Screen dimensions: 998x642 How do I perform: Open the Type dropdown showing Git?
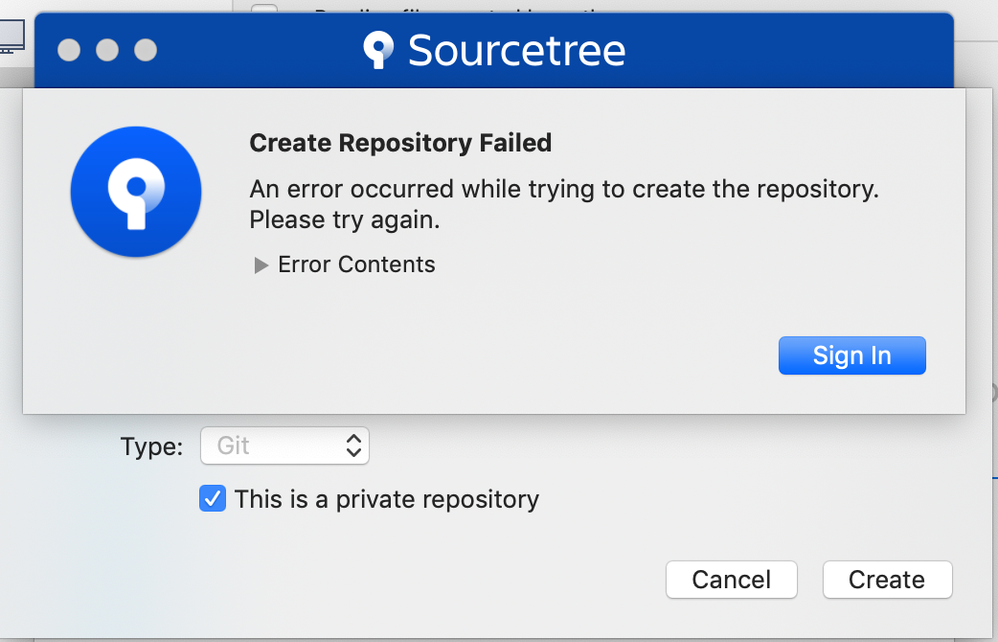click(x=285, y=445)
